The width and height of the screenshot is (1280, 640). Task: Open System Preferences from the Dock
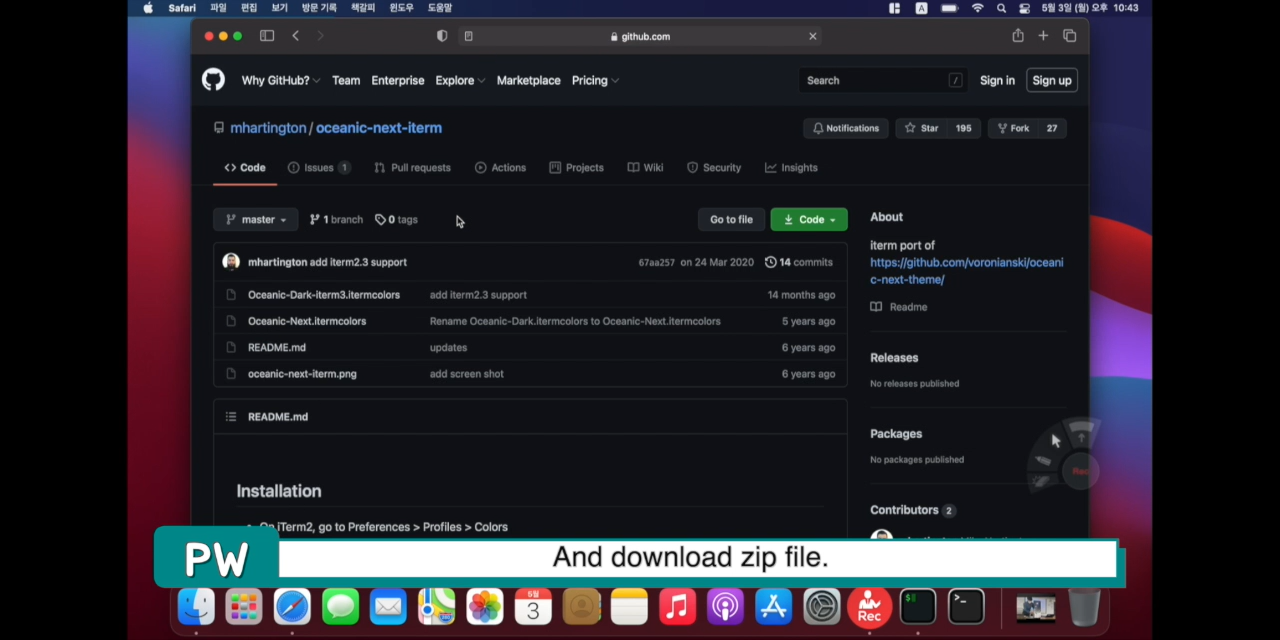coord(821,606)
